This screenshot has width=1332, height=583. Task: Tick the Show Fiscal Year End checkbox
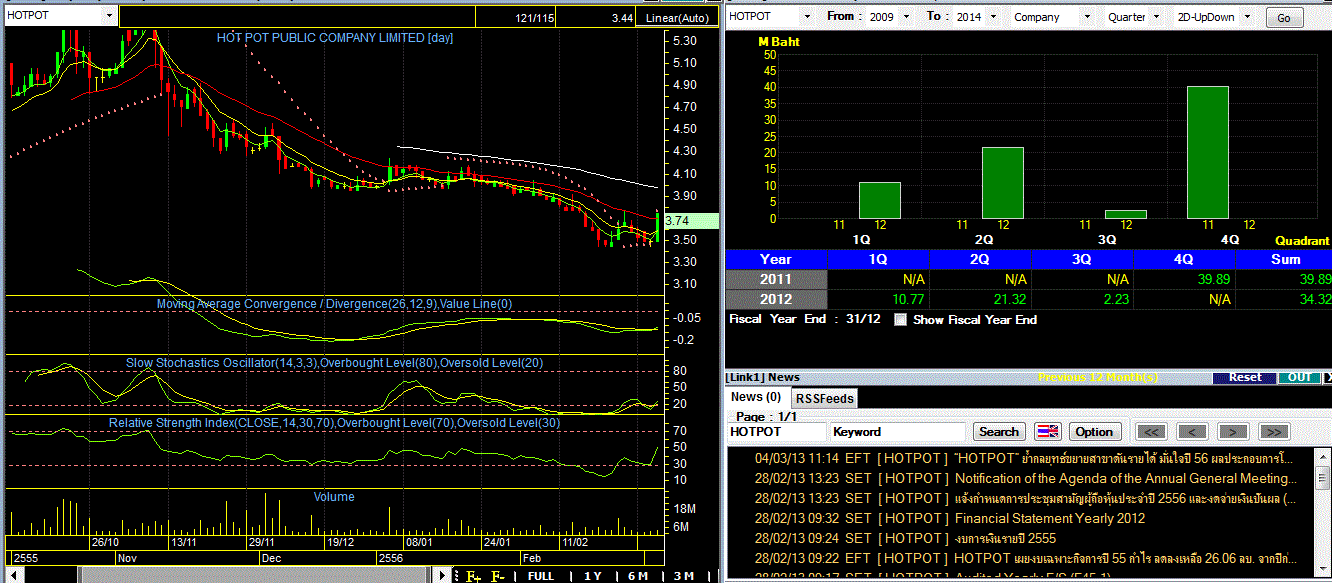(900, 320)
